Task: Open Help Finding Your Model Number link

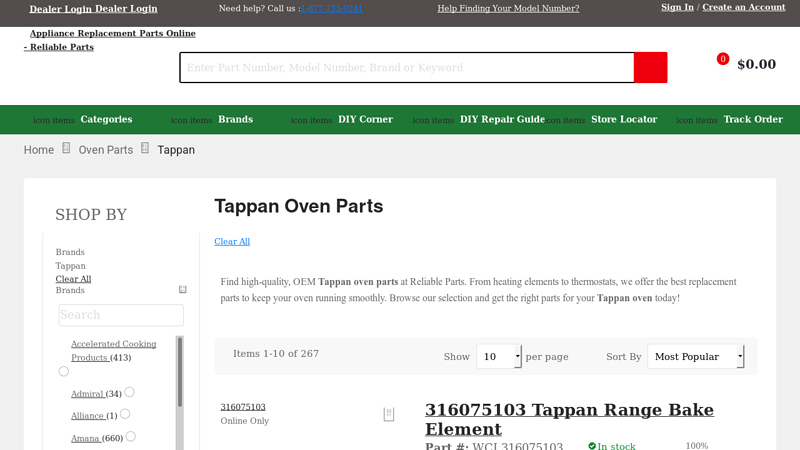Action: [508, 8]
